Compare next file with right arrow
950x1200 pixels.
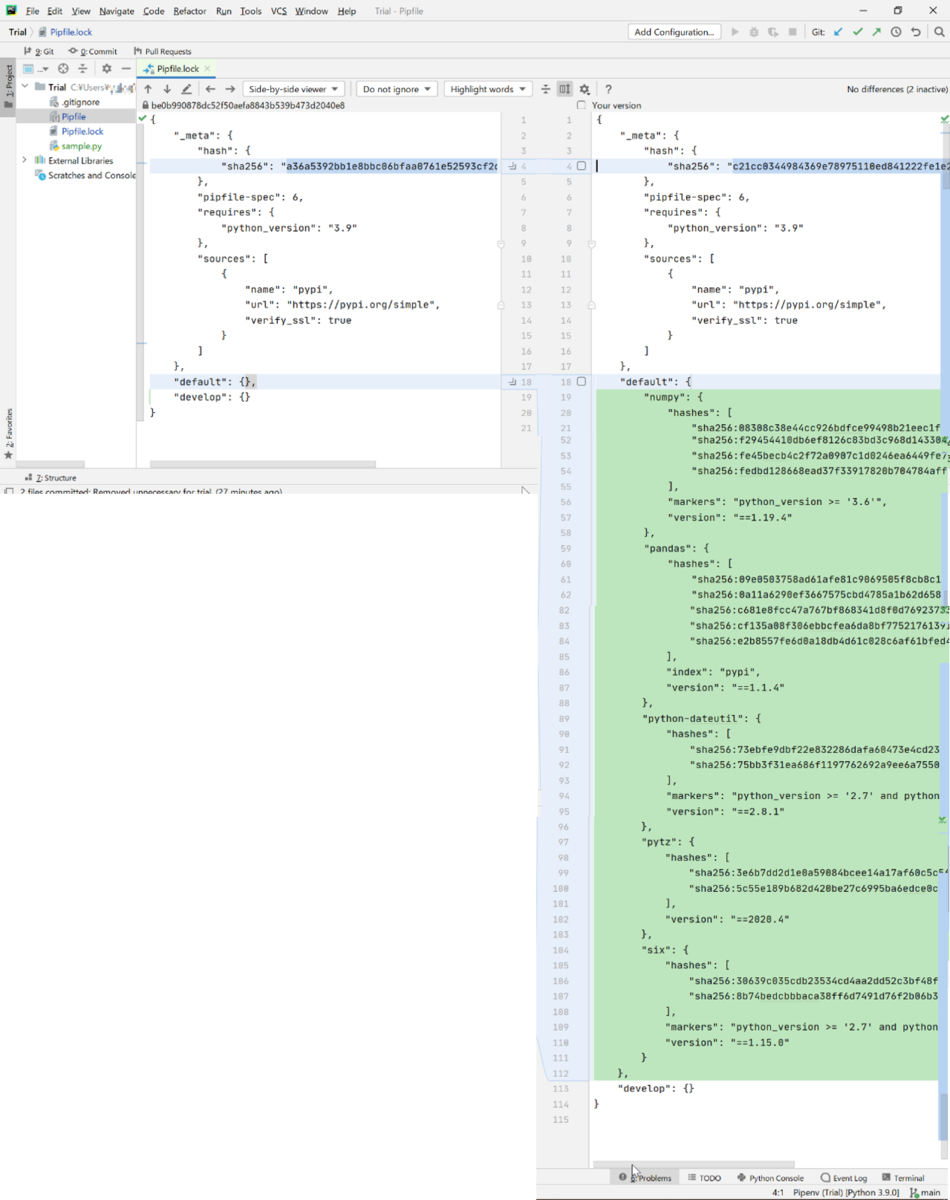(x=230, y=89)
